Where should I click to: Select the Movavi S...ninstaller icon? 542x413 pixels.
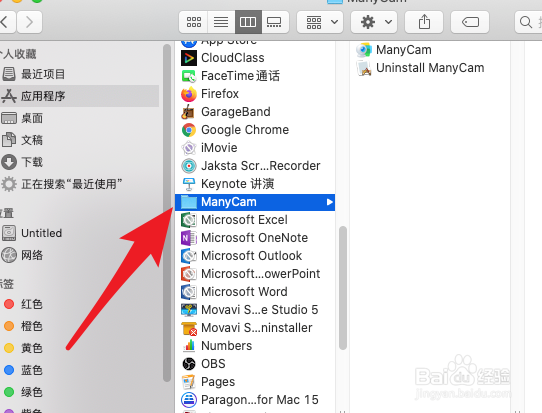point(189,328)
